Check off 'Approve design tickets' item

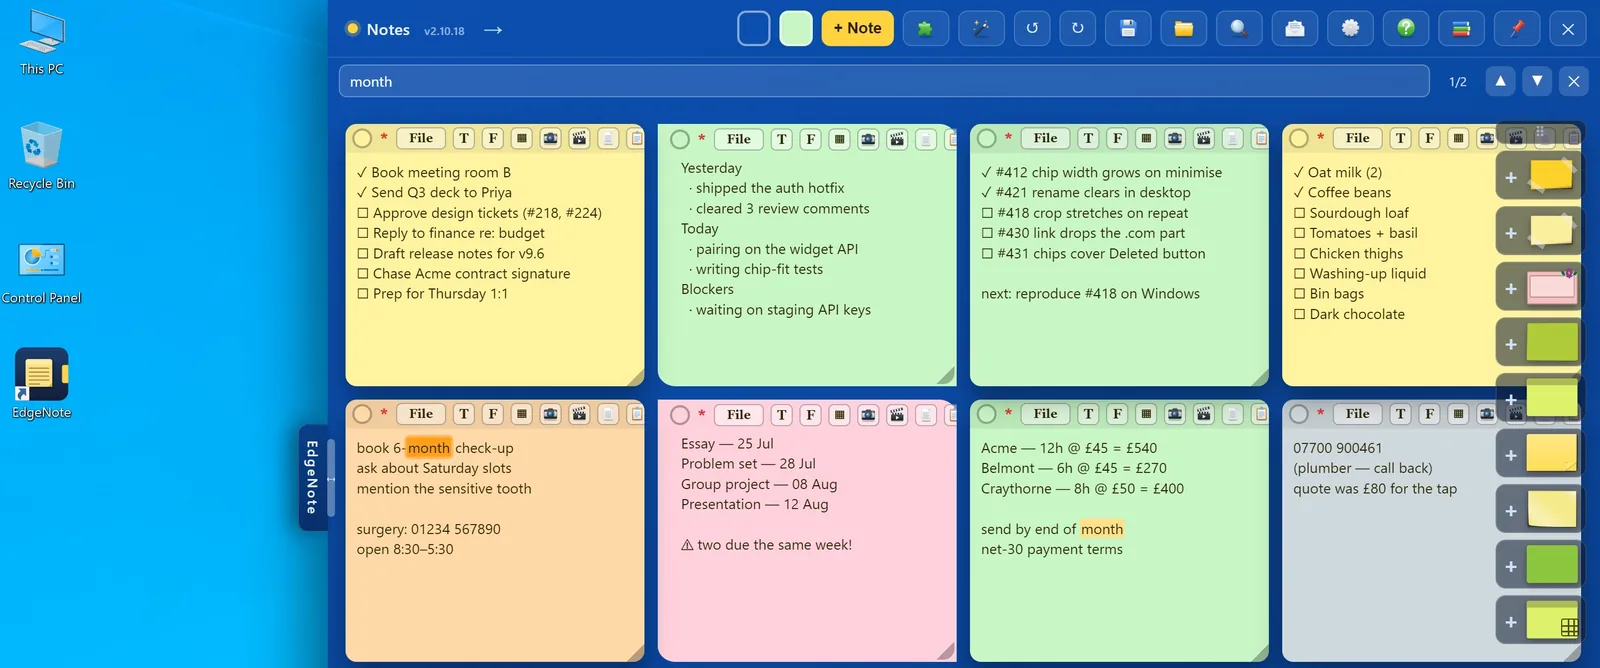pyautogui.click(x=363, y=213)
